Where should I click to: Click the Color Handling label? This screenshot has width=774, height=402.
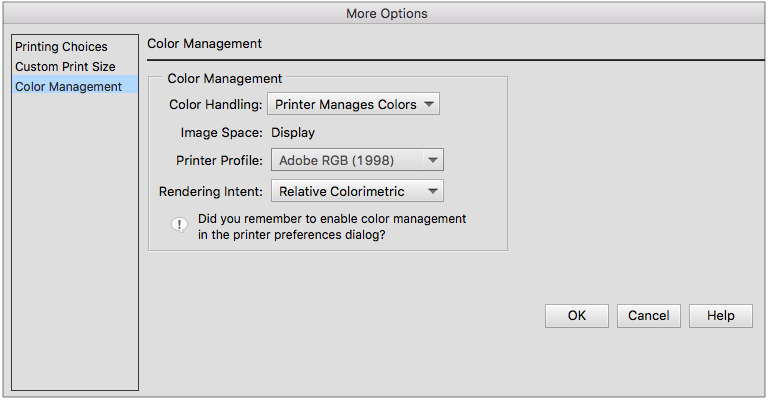[x=217, y=104]
